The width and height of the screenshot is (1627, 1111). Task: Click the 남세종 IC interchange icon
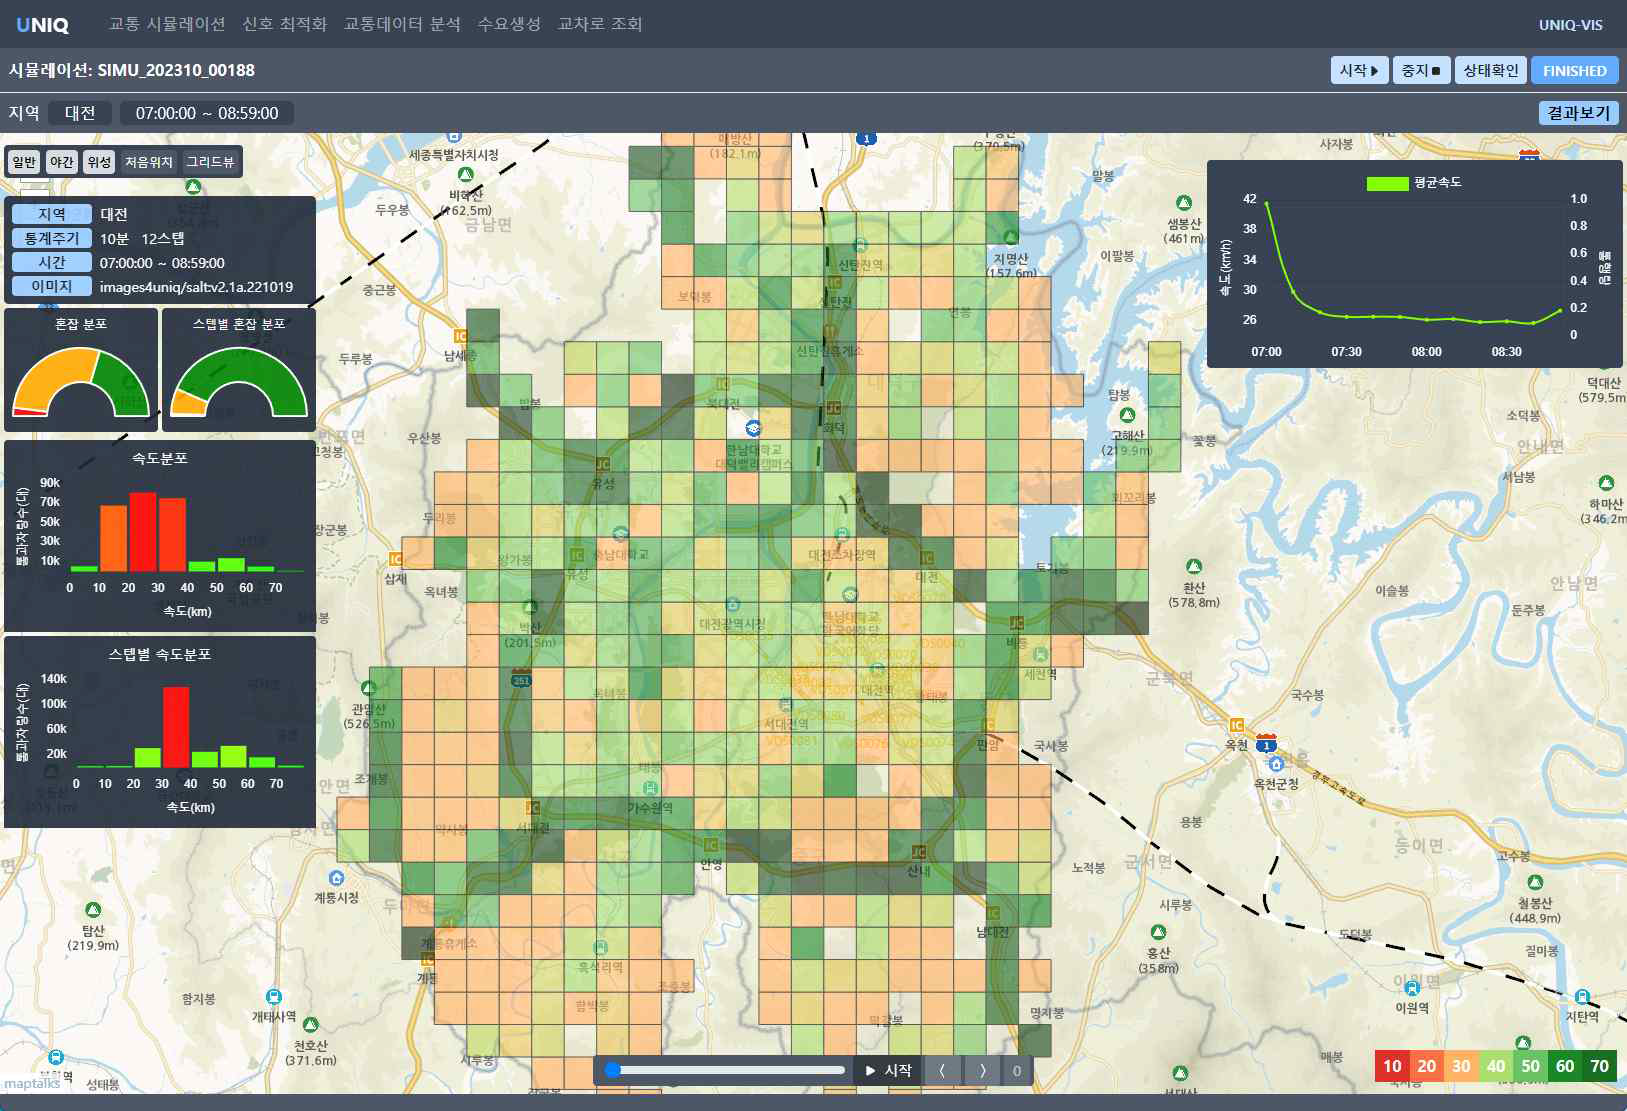(x=460, y=336)
